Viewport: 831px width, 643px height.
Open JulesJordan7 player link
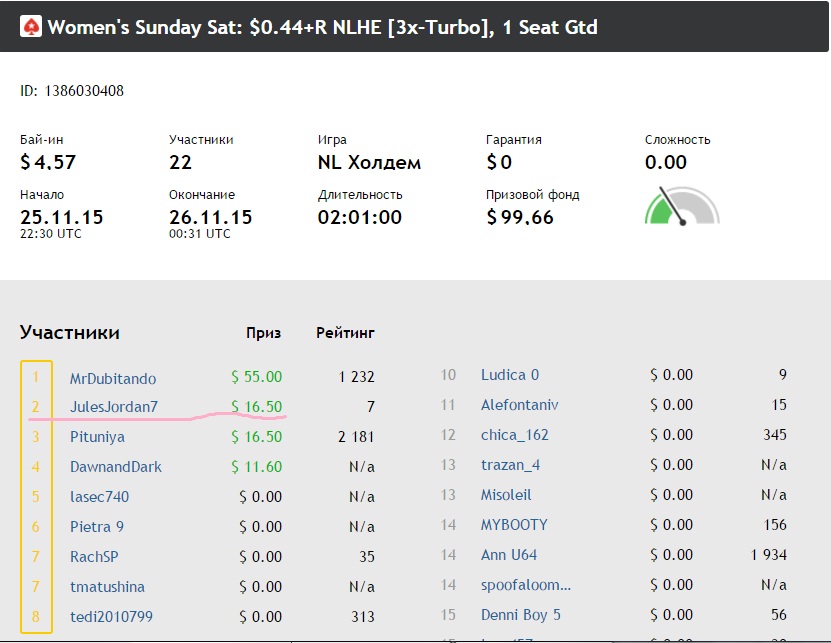click(114, 407)
